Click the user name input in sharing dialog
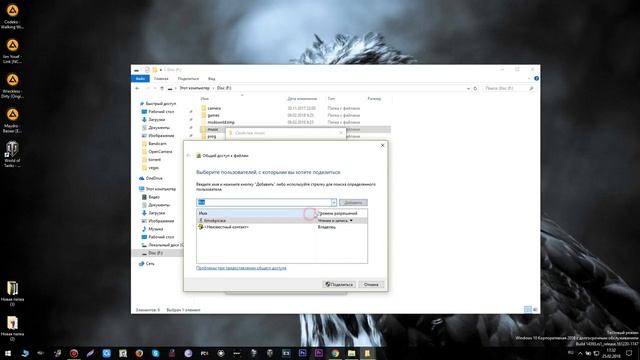This screenshot has height=360, width=640. point(264,202)
